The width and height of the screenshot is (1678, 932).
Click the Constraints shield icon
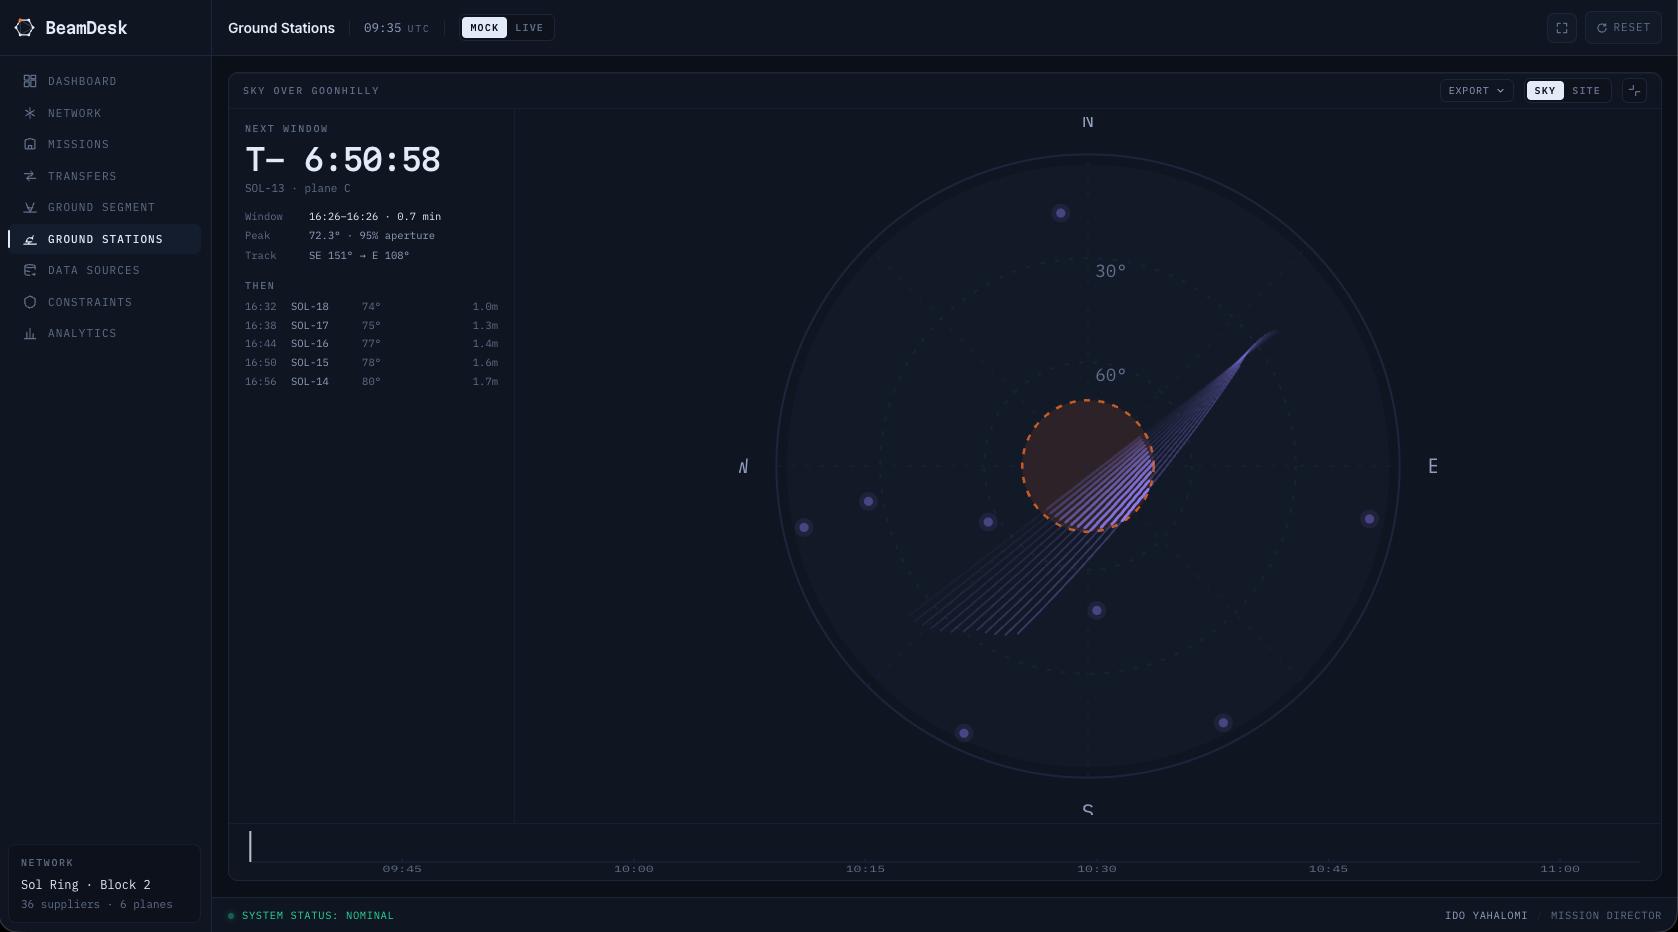pos(30,302)
